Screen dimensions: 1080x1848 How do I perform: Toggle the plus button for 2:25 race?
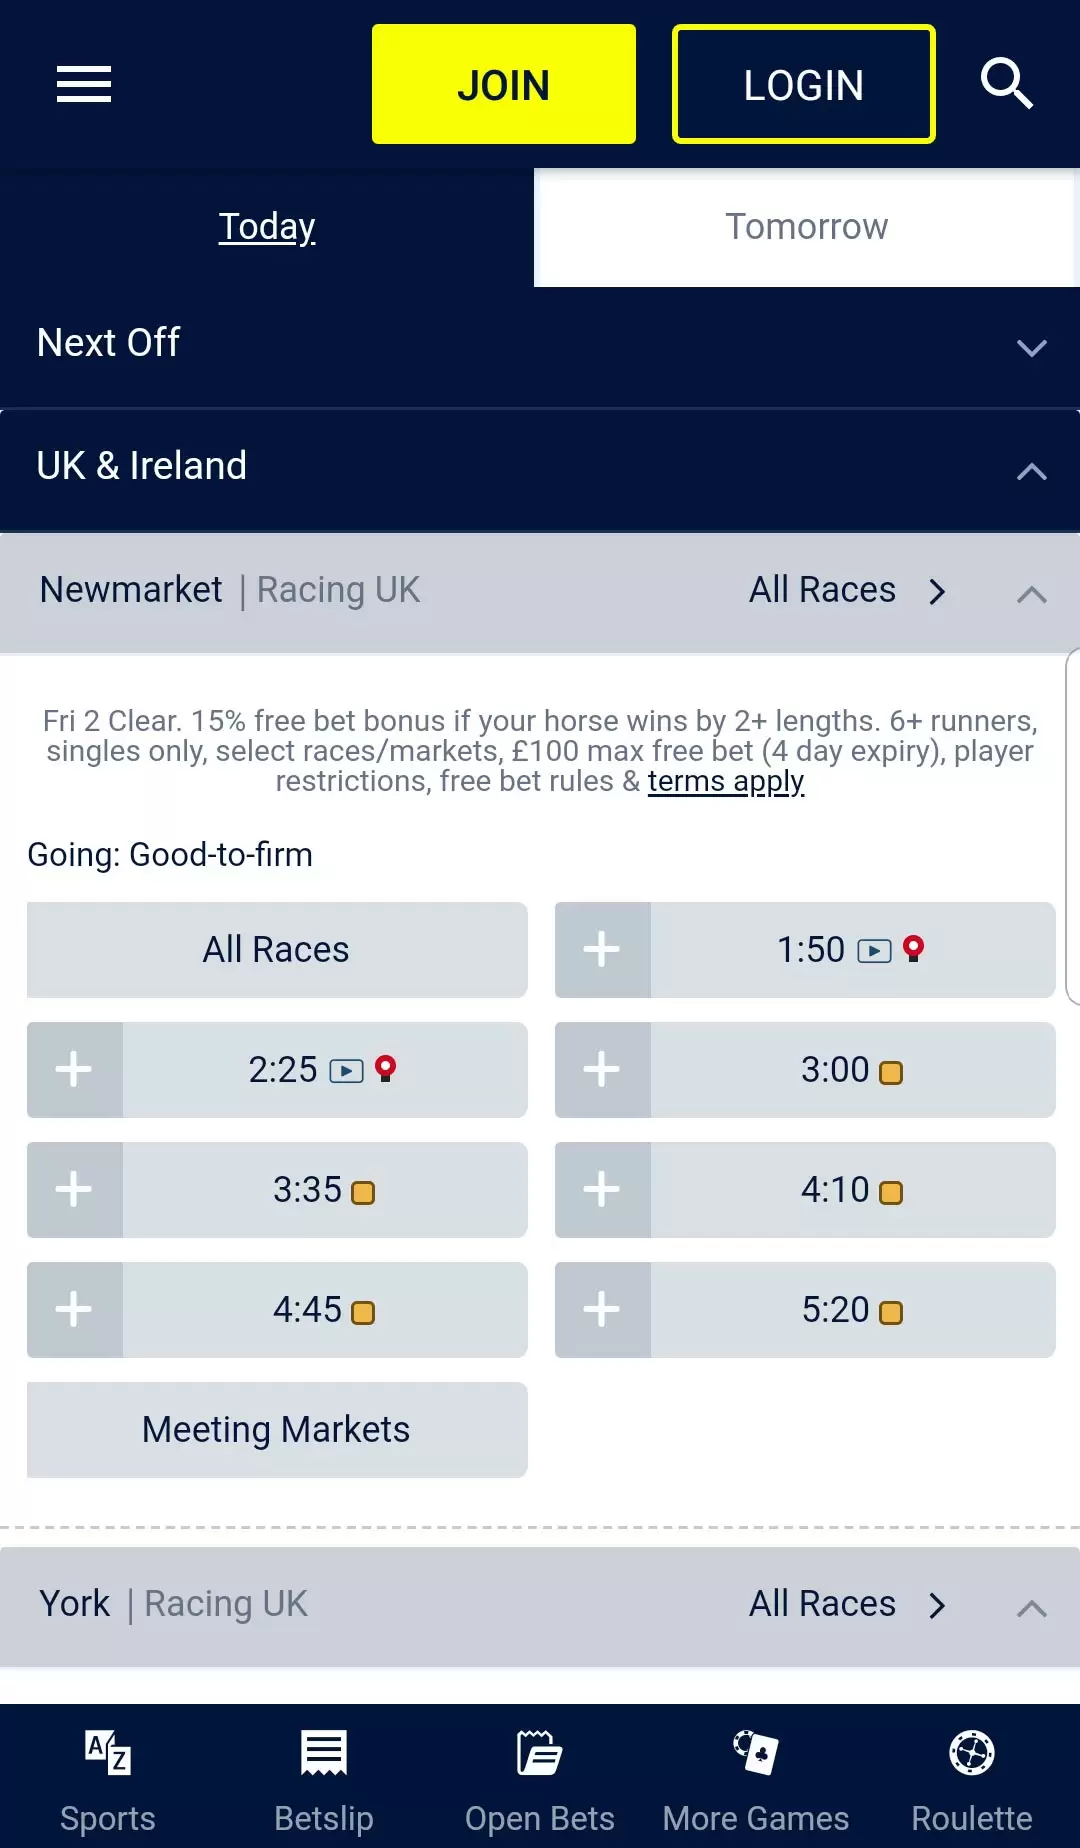(x=75, y=1070)
